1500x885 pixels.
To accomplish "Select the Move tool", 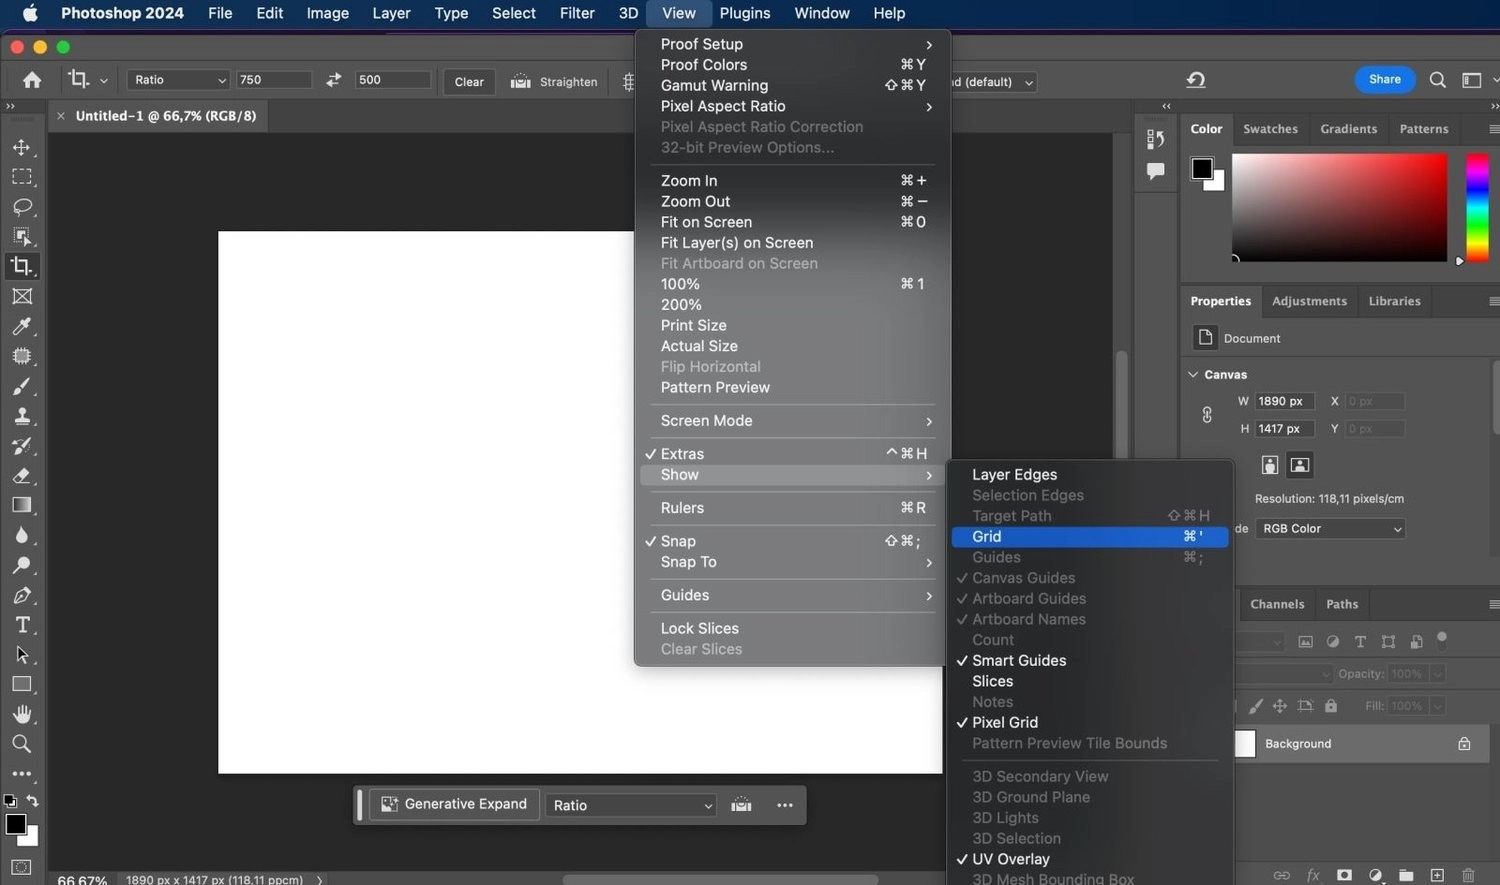I will (21, 147).
